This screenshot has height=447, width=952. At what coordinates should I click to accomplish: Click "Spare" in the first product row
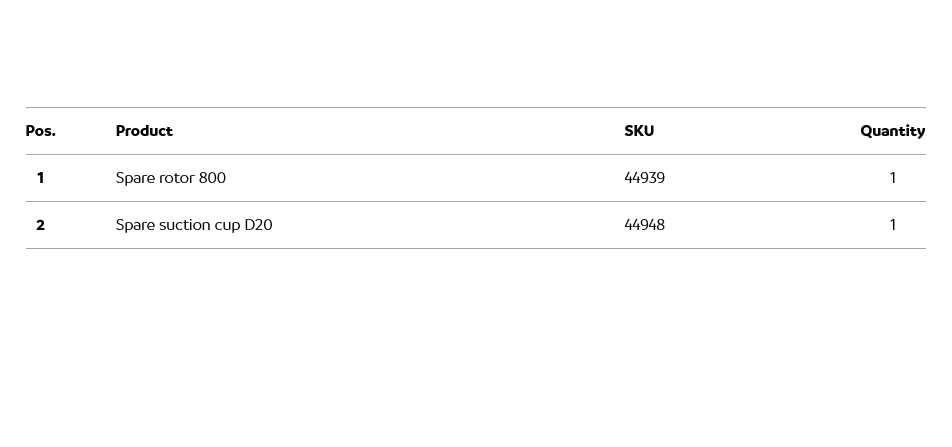tap(135, 178)
